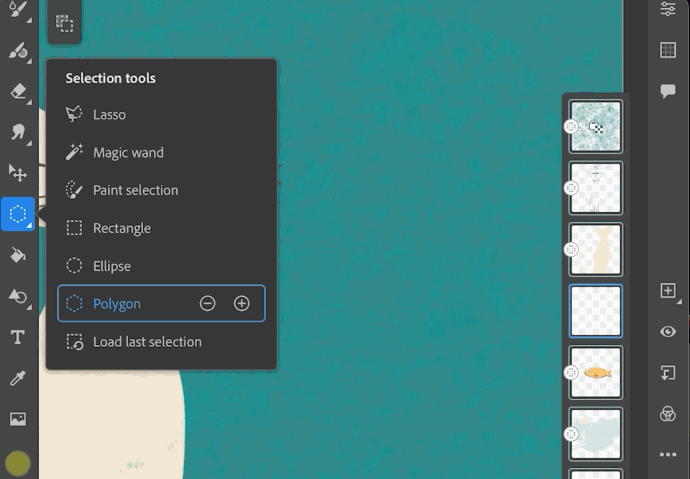The width and height of the screenshot is (690, 479).
Task: Select the beige cat silhouette layer thumbnail
Action: (596, 250)
